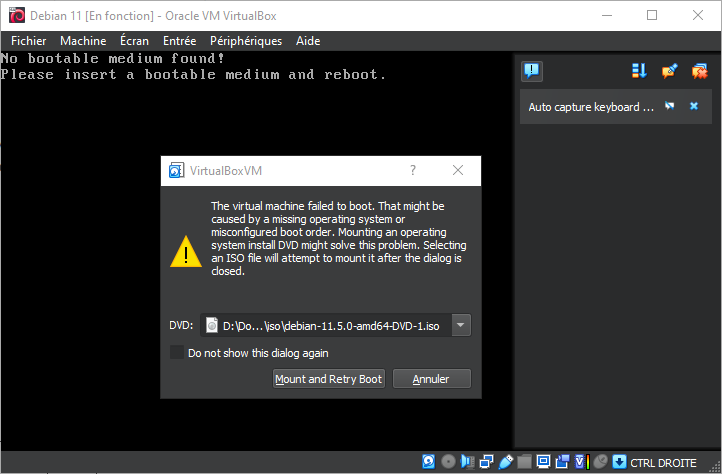Click the USB devices status indicator
722x474 pixels.
(506, 461)
